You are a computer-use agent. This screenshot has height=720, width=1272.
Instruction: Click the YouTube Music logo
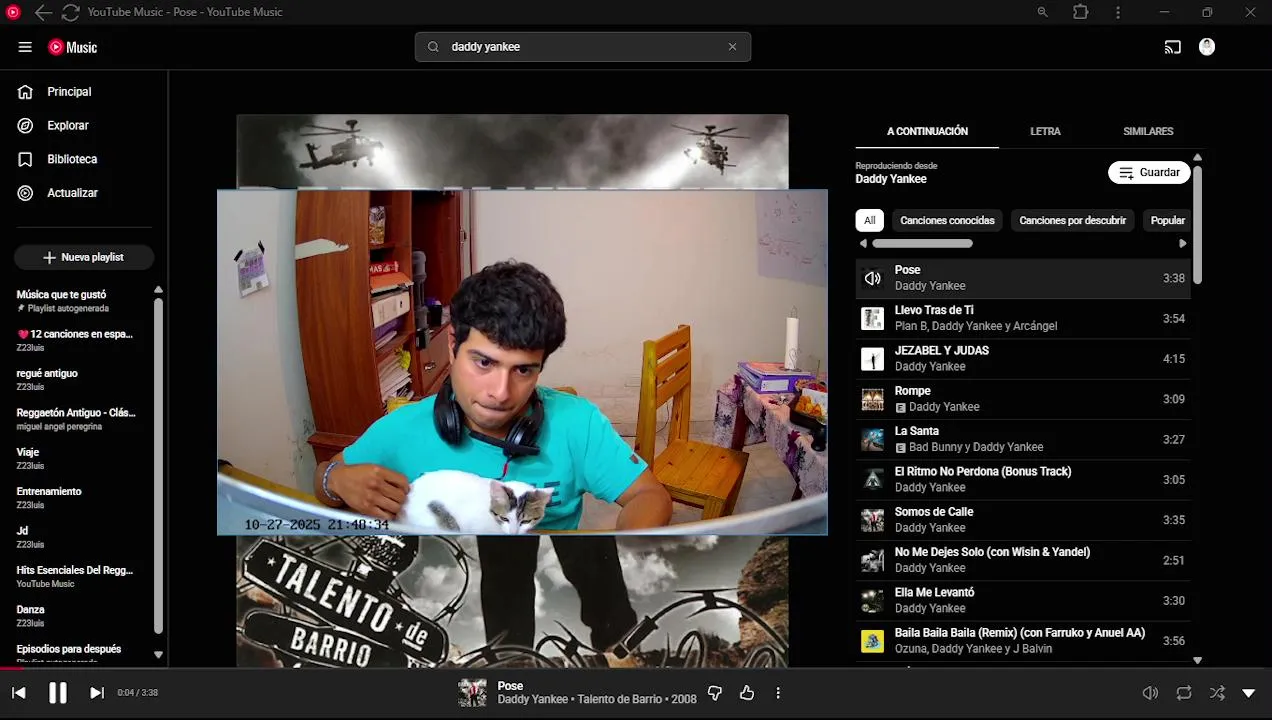coord(73,47)
